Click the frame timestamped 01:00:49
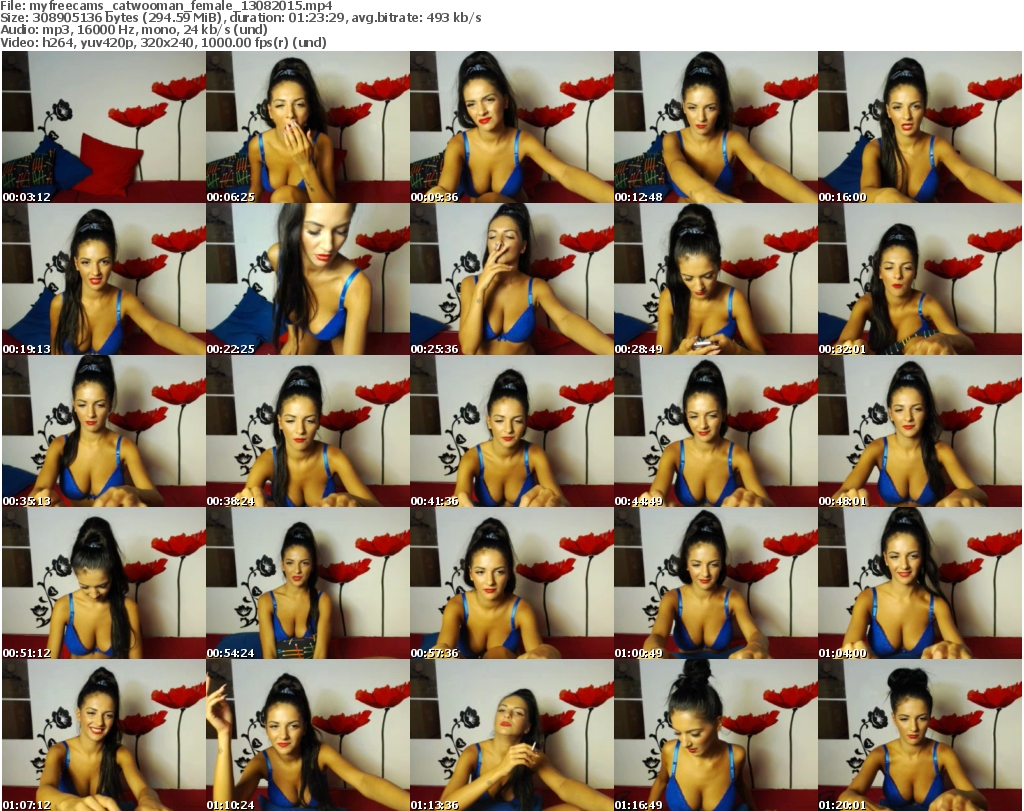 pyautogui.click(x=716, y=583)
